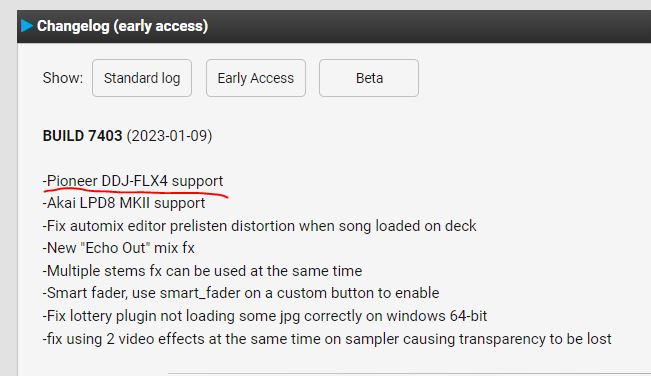Click the words "windows 64-bit" in lottery line
The image size is (651, 376).
point(437,316)
